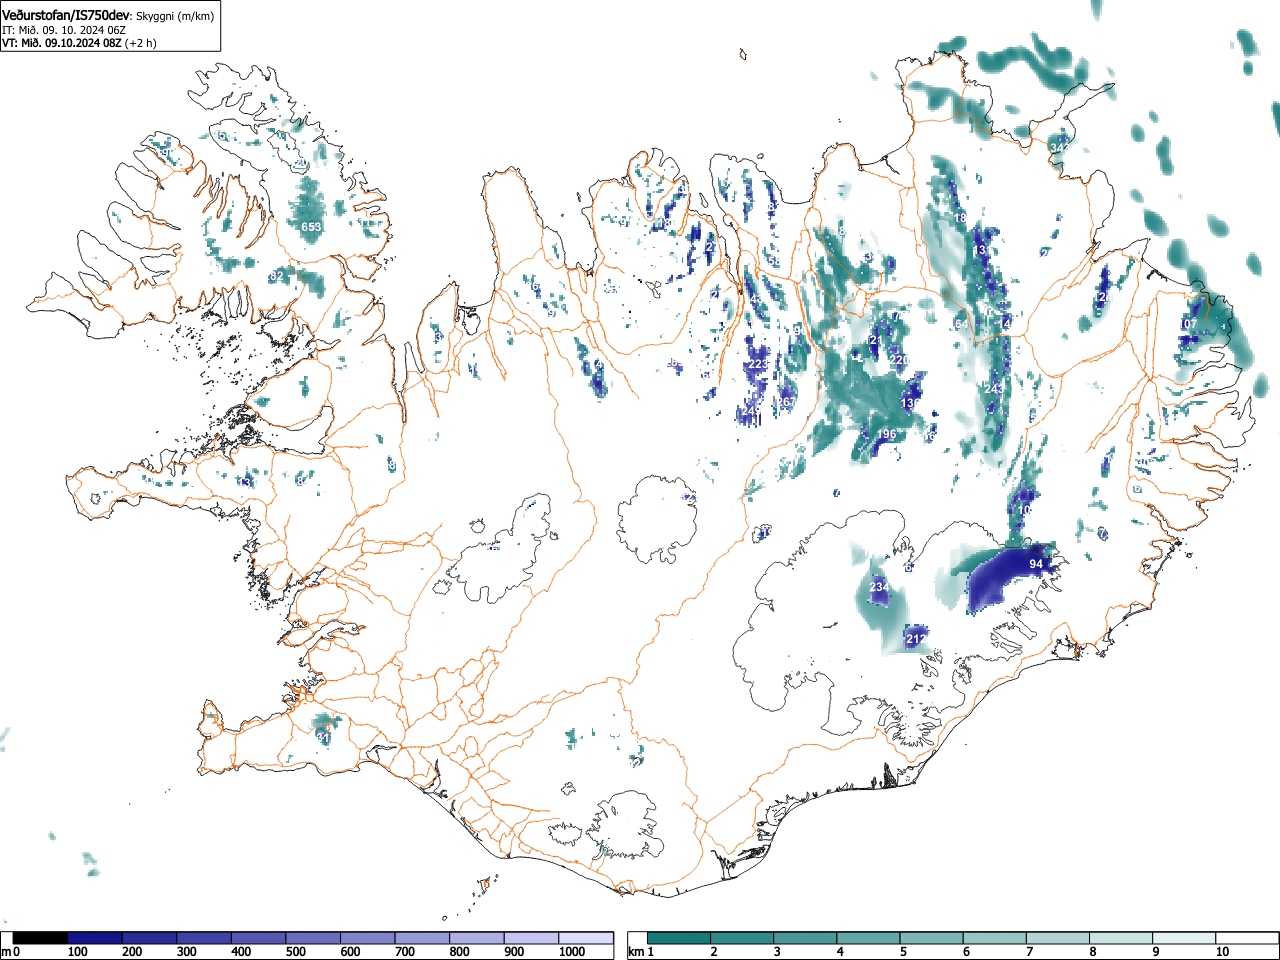Click the 4–5 km legend swatch
1280x960 pixels.
pos(870,938)
